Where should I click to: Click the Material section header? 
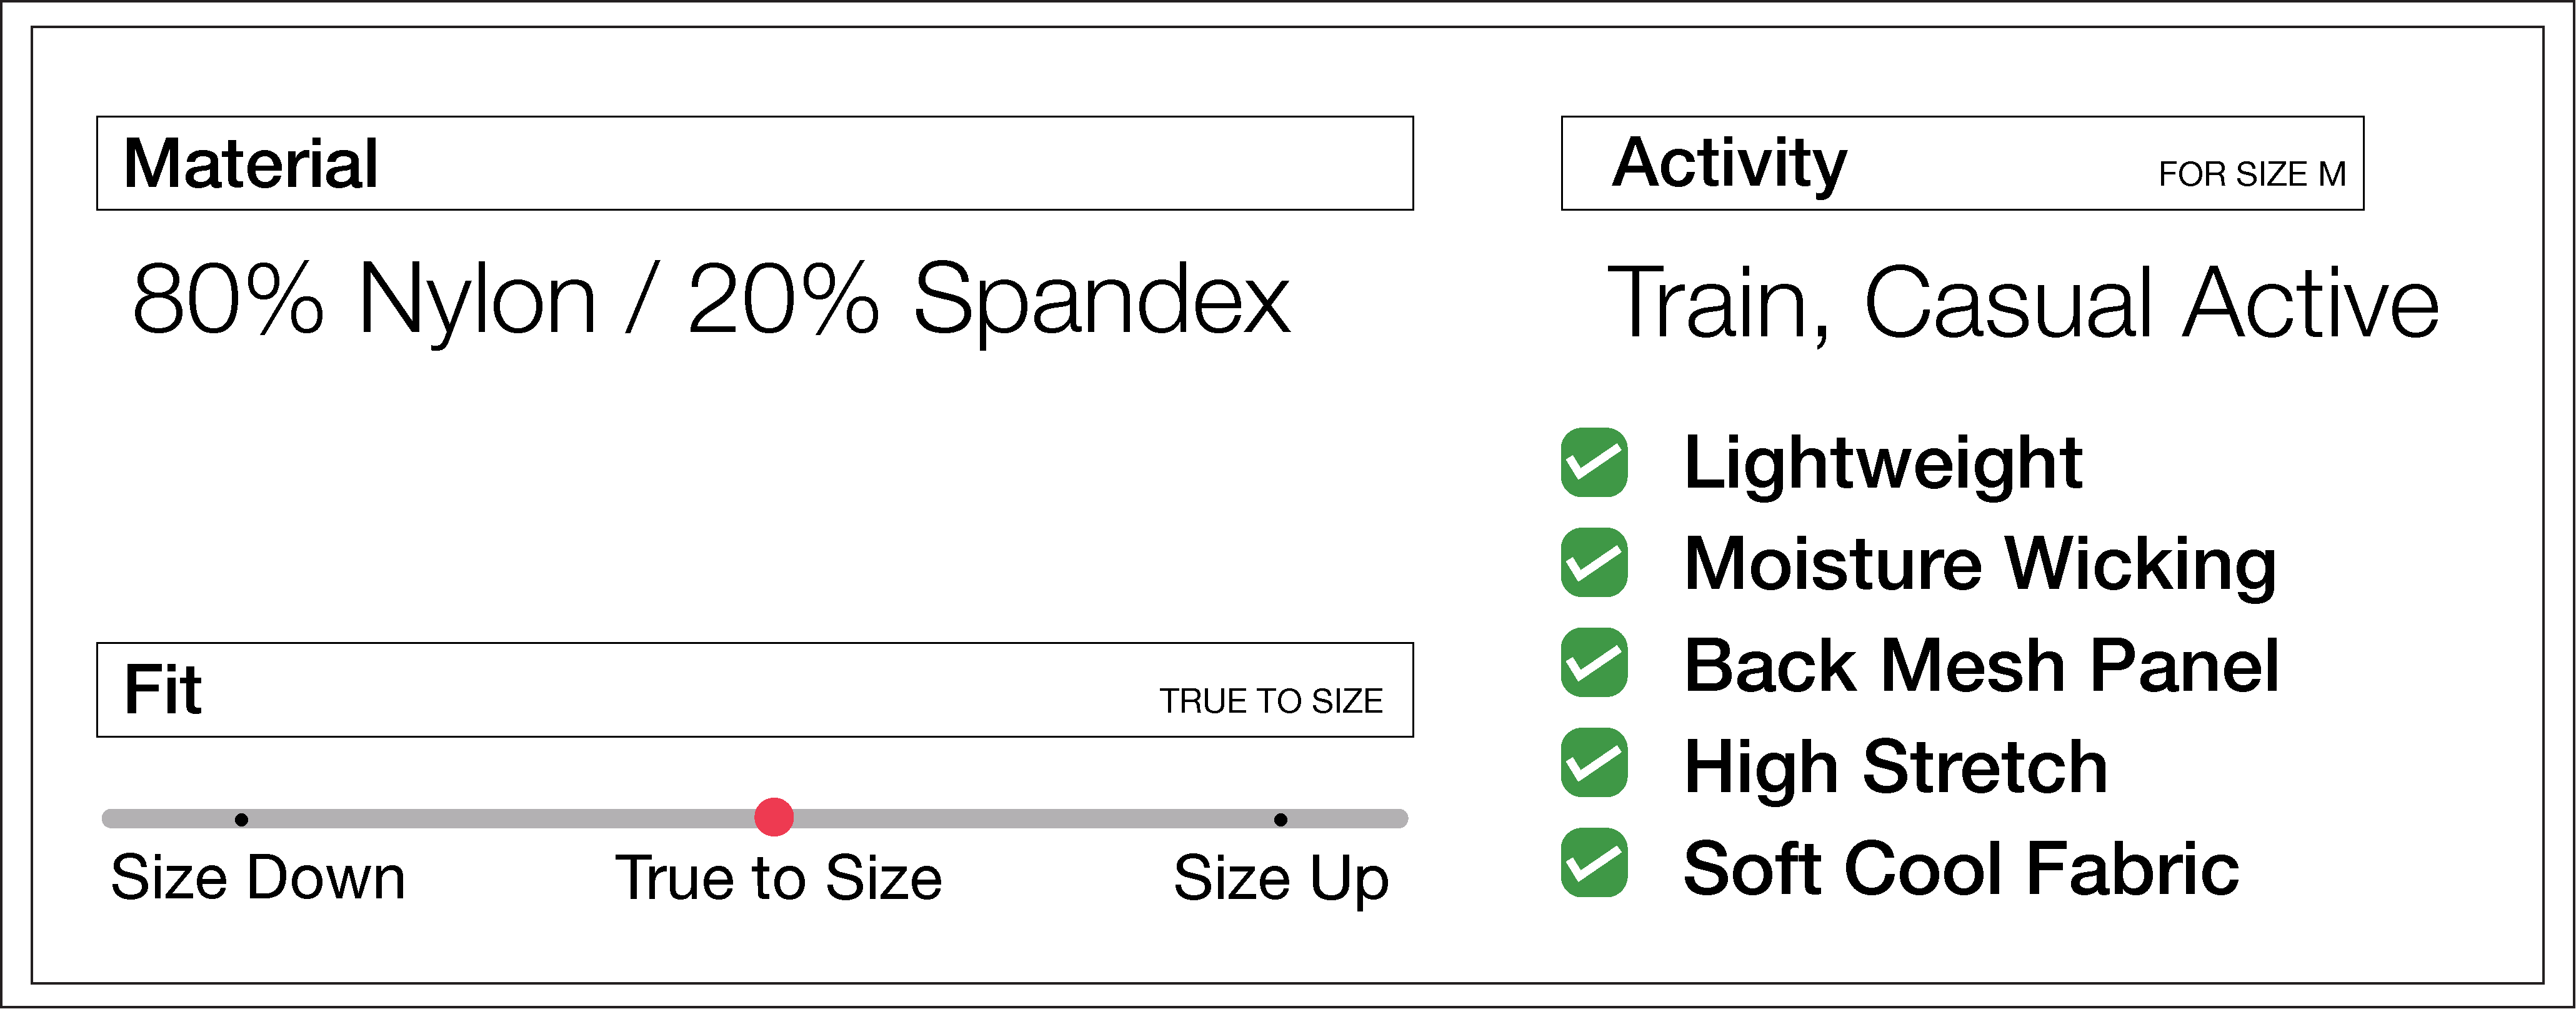point(251,164)
